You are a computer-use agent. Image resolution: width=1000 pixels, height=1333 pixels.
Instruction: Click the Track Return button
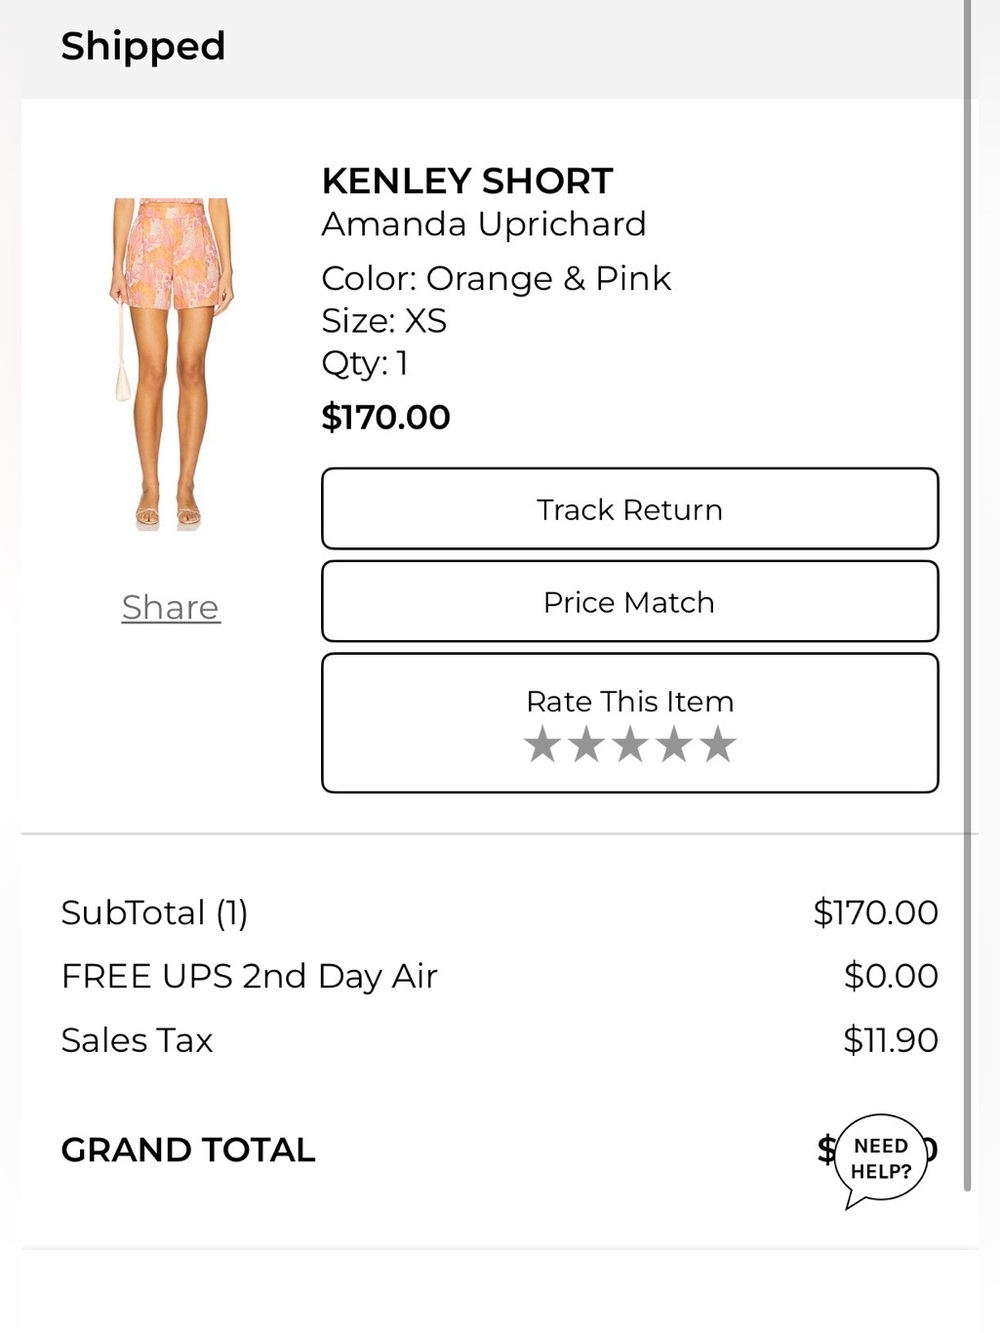click(x=630, y=509)
